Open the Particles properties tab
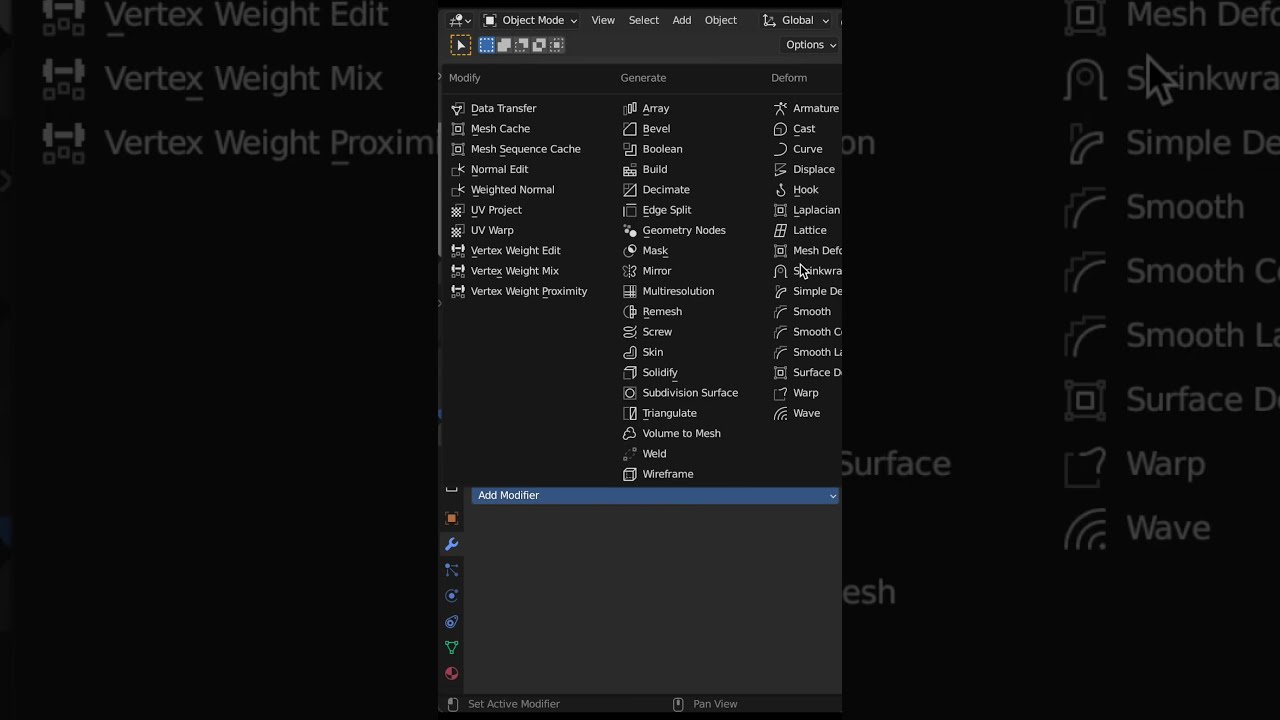 coord(452,570)
